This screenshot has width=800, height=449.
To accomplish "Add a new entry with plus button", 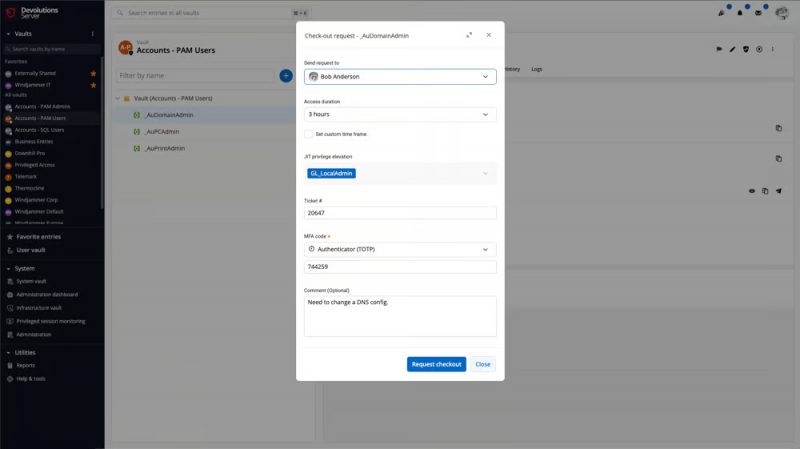I will click(x=286, y=76).
